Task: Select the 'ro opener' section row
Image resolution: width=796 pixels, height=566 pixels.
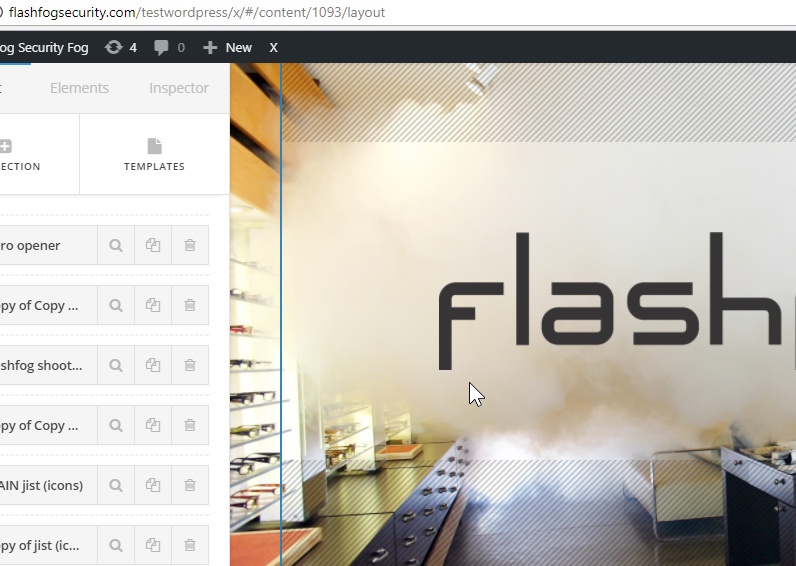Action: [48, 246]
